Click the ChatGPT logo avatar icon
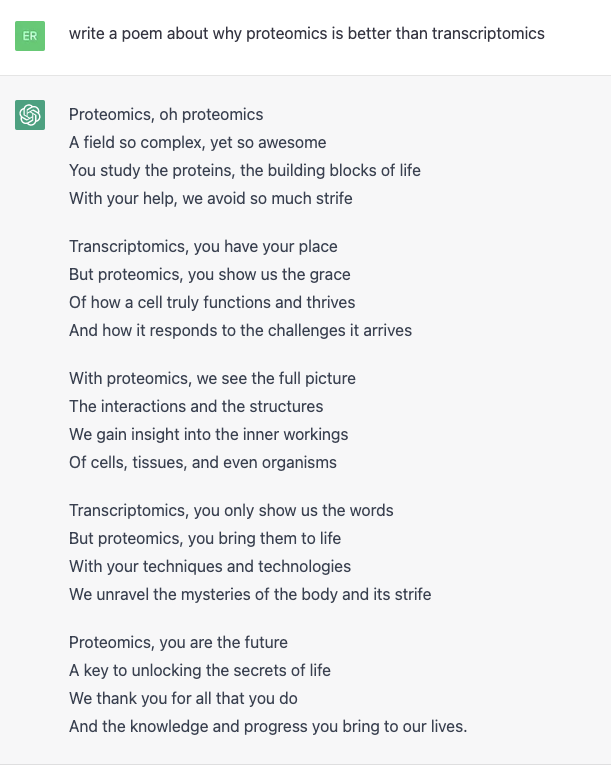The width and height of the screenshot is (611, 775). [30, 115]
